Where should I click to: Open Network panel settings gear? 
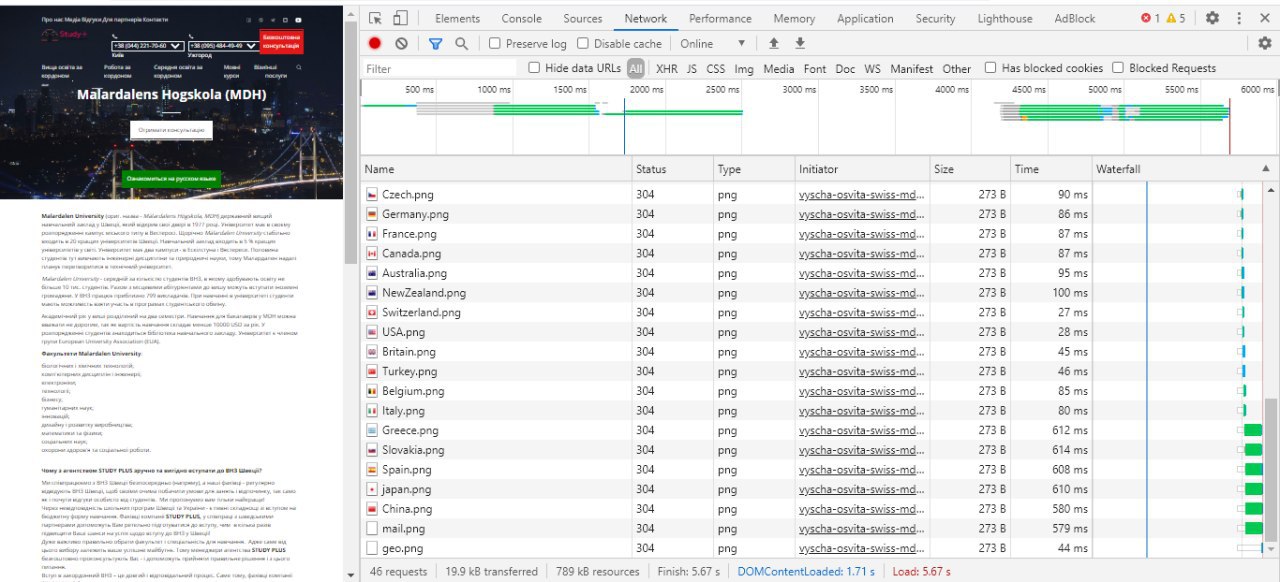click(1265, 43)
